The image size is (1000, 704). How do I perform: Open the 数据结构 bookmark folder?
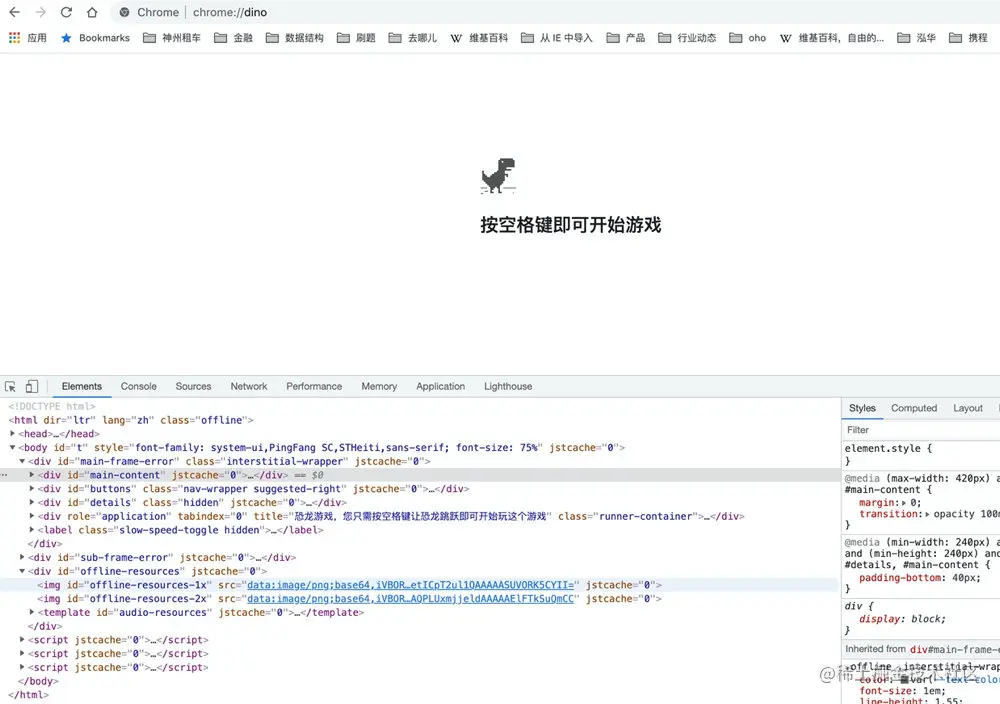pos(295,38)
